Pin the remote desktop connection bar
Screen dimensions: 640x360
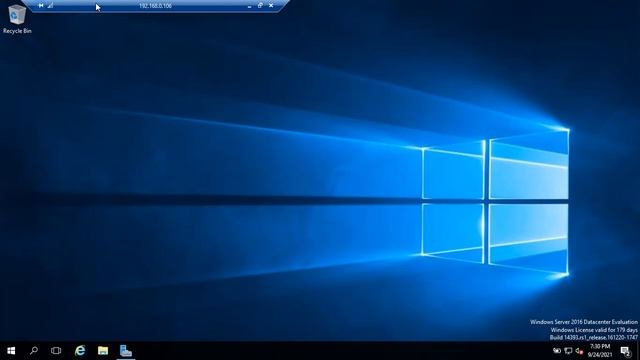tap(41, 6)
